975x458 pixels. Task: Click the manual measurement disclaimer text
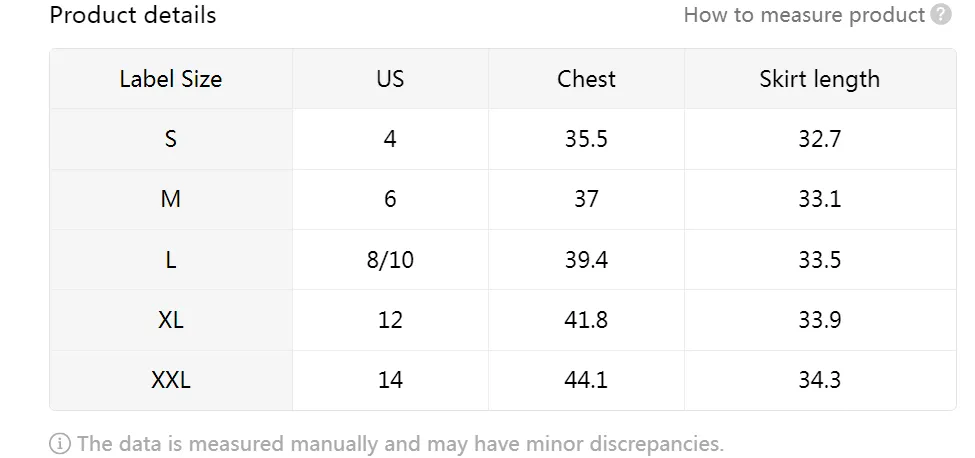point(400,444)
